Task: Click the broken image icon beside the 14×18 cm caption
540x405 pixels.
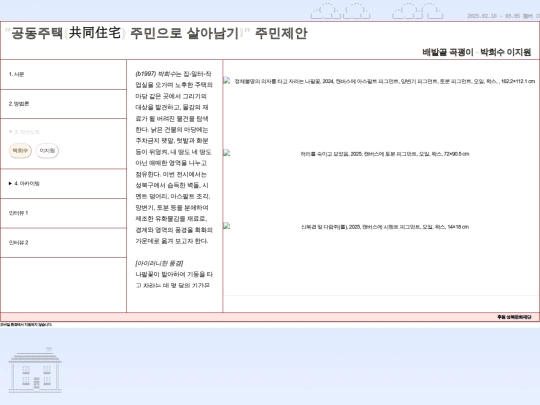Action: coord(227,226)
